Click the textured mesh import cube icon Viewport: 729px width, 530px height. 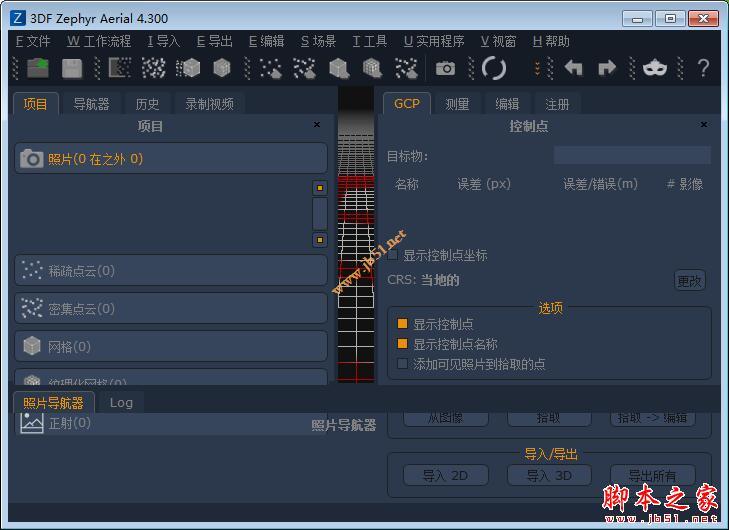[372, 68]
